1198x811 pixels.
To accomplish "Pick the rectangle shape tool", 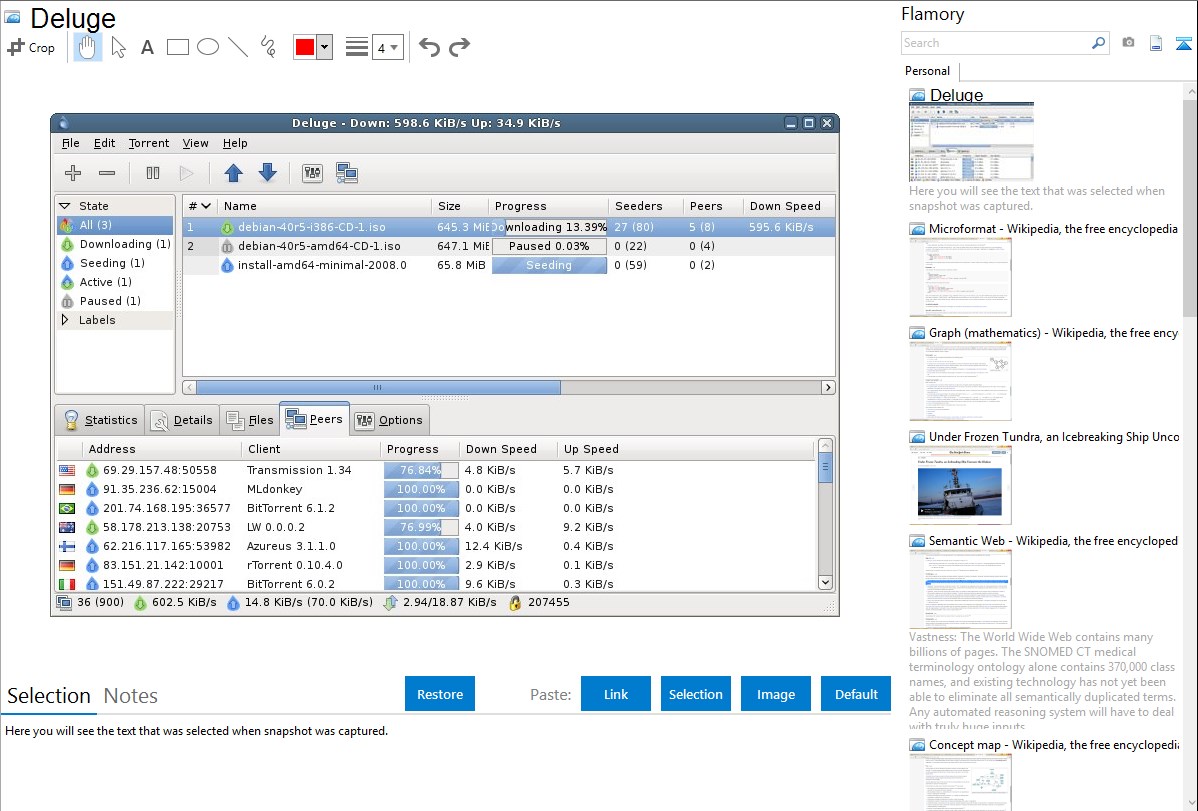I will click(x=177, y=47).
